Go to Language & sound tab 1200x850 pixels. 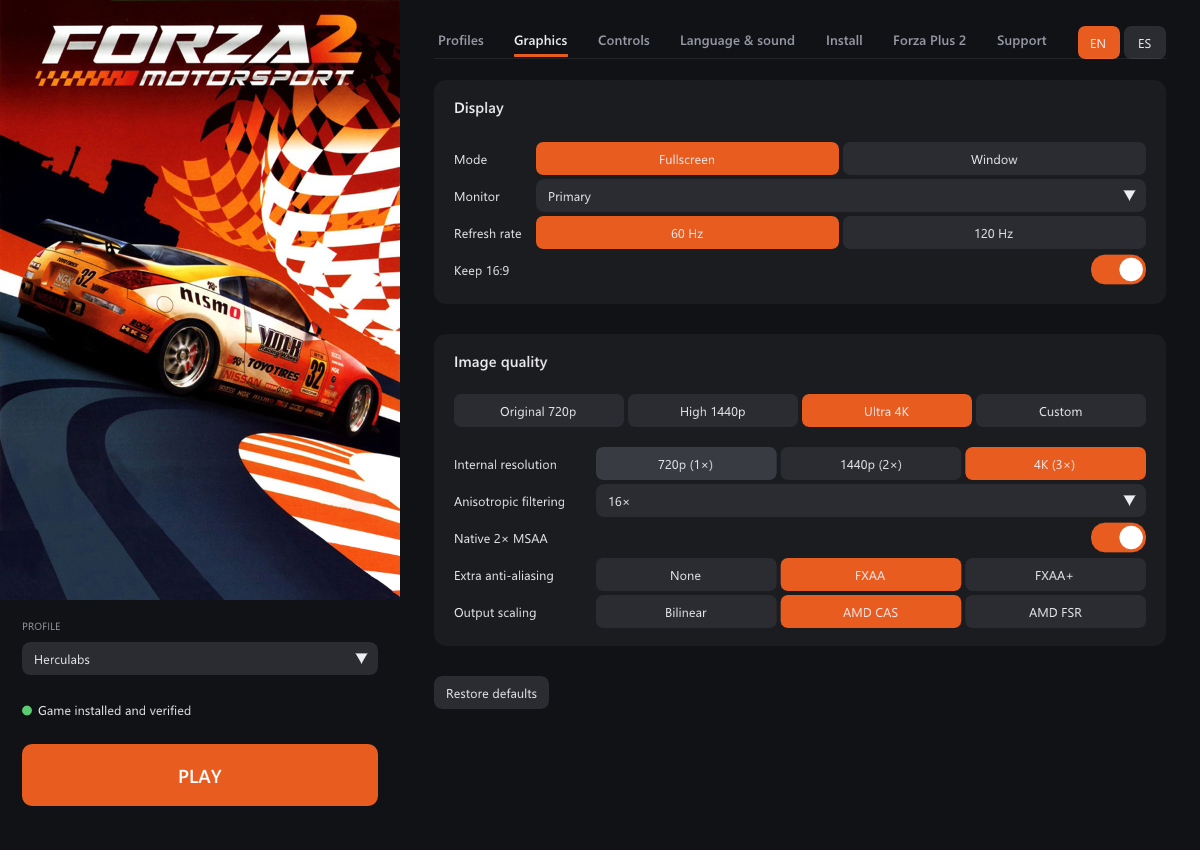click(737, 41)
